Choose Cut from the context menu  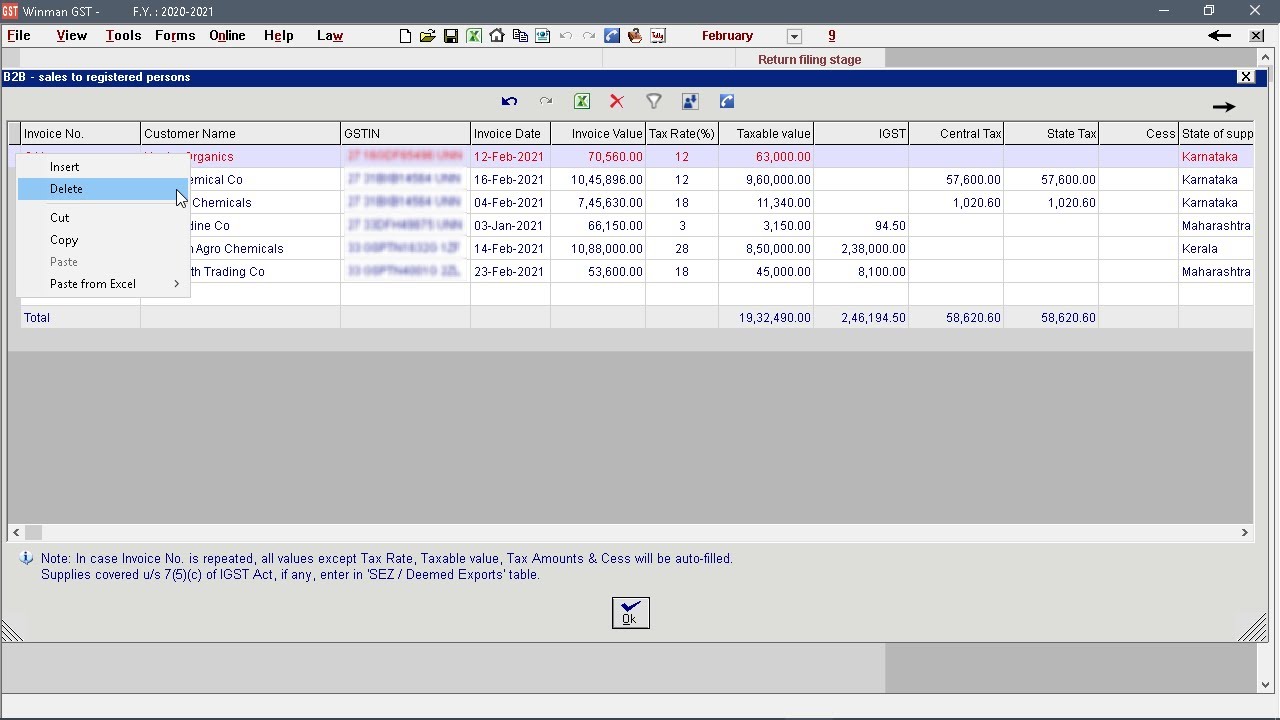[103, 218]
